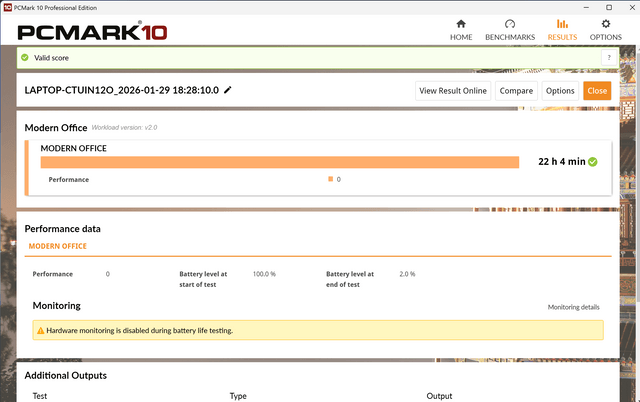
Task: Select the RESULTS tab
Action: [562, 30]
